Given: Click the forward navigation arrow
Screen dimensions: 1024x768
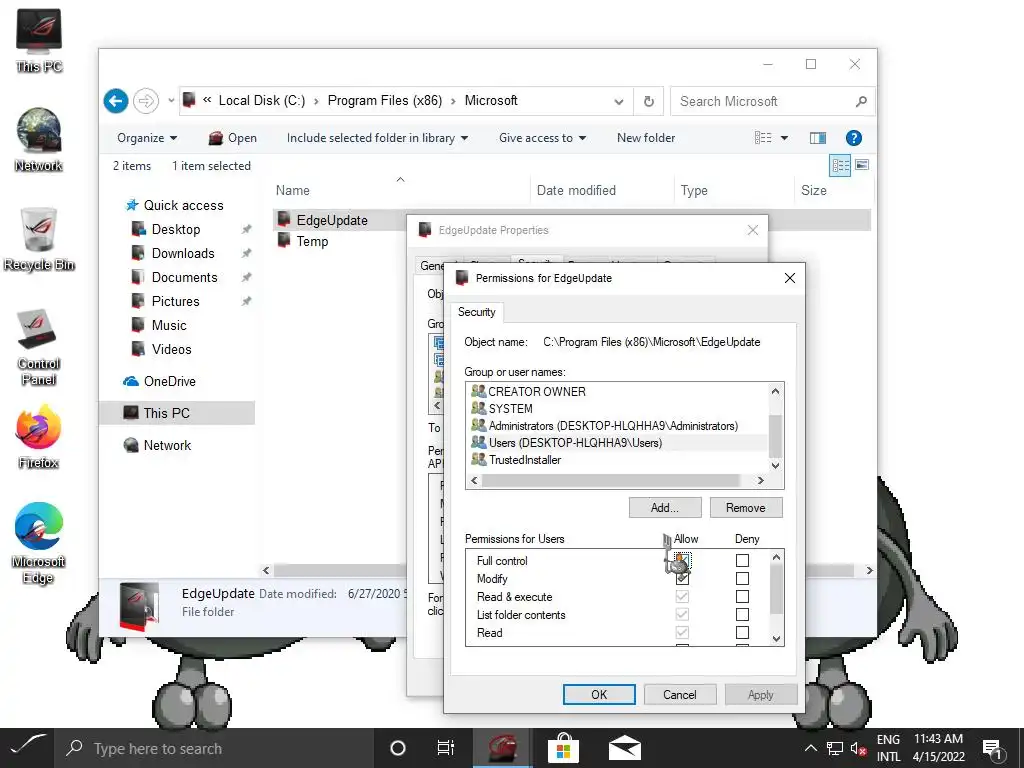Looking at the screenshot, I should click(146, 101).
